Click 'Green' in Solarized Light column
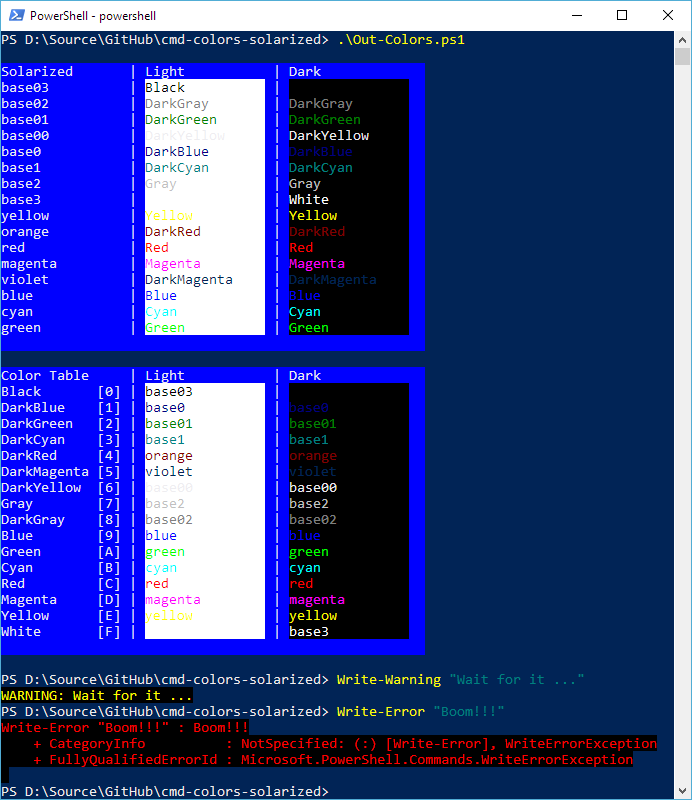This screenshot has height=800, width=692. [x=165, y=328]
